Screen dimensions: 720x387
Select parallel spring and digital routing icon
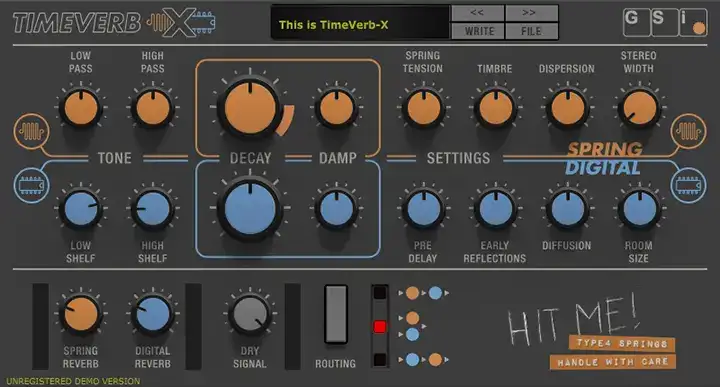pyautogui.click(x=413, y=326)
